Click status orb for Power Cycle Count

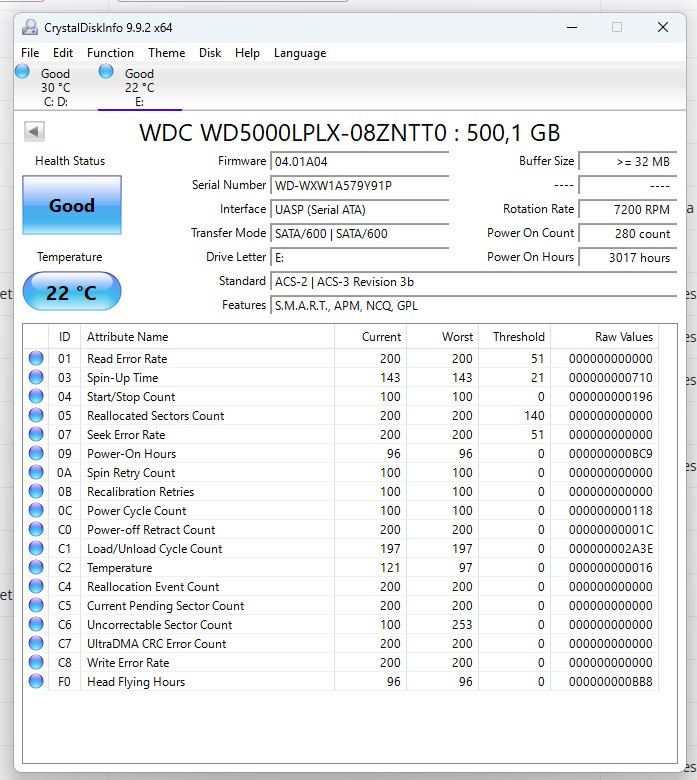(x=36, y=510)
